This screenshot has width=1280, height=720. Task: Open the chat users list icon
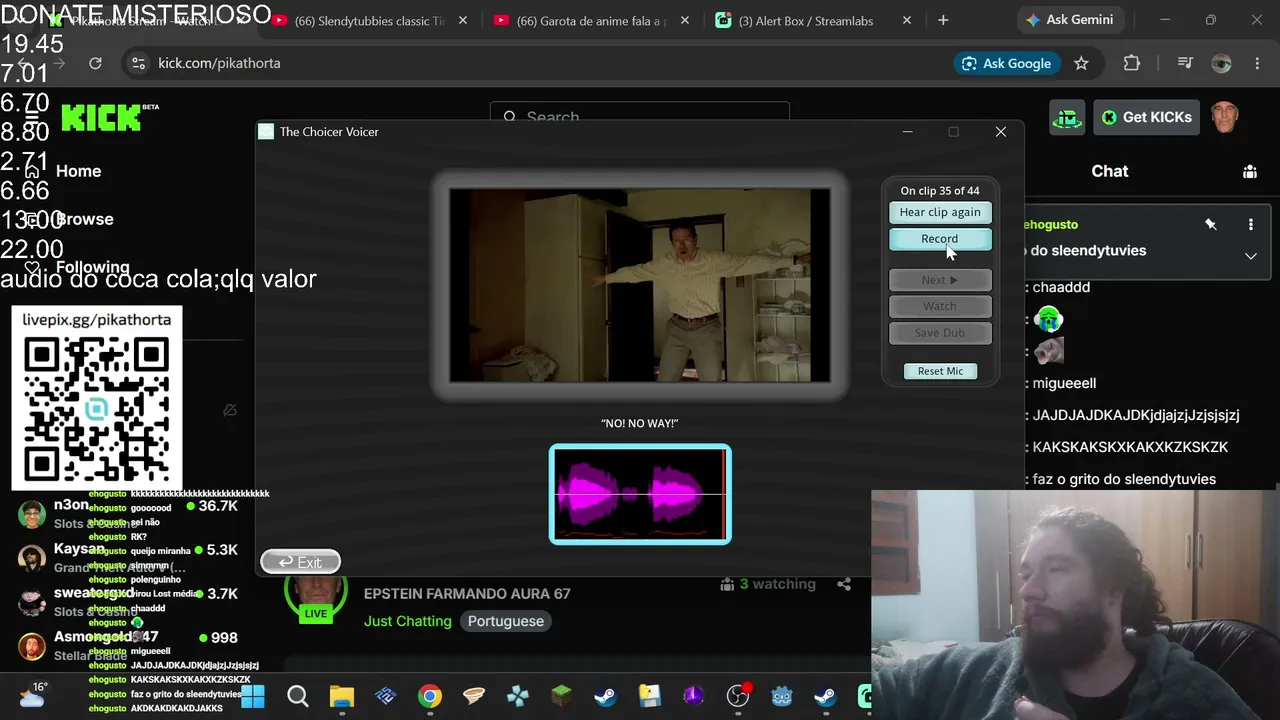coord(1250,171)
